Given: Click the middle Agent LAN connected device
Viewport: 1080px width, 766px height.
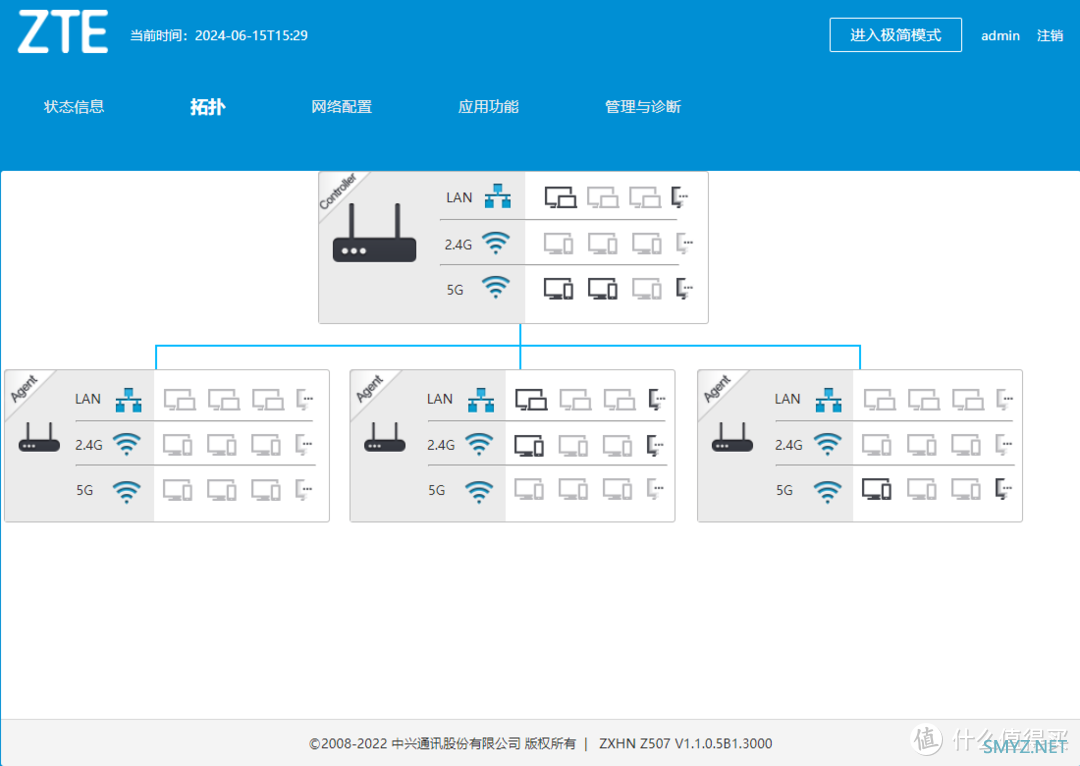Looking at the screenshot, I should click(531, 399).
